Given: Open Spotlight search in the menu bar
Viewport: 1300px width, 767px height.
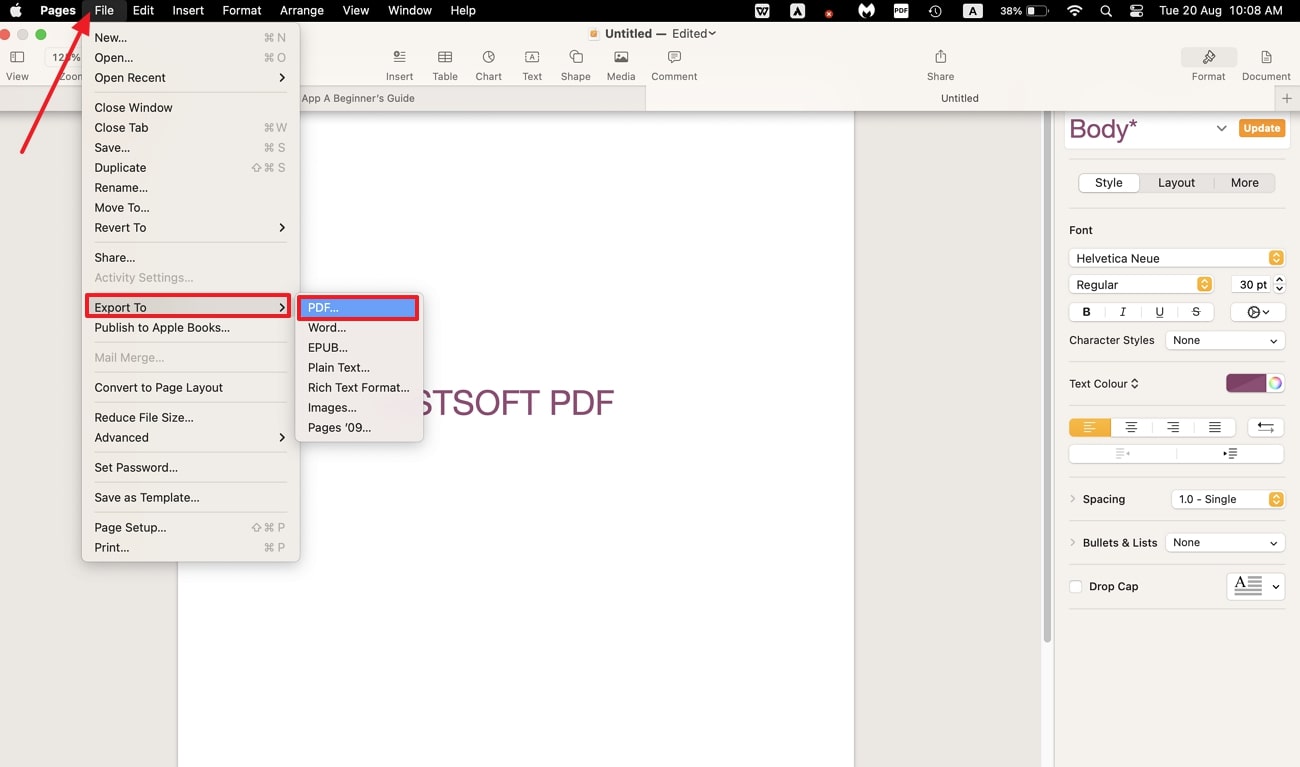Looking at the screenshot, I should pos(1105,11).
